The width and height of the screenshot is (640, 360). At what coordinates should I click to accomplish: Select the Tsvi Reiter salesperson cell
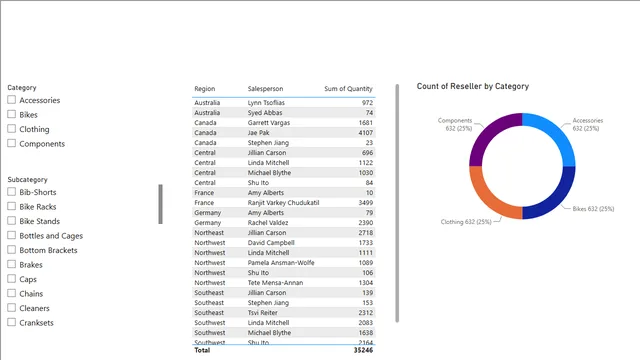[x=262, y=313]
